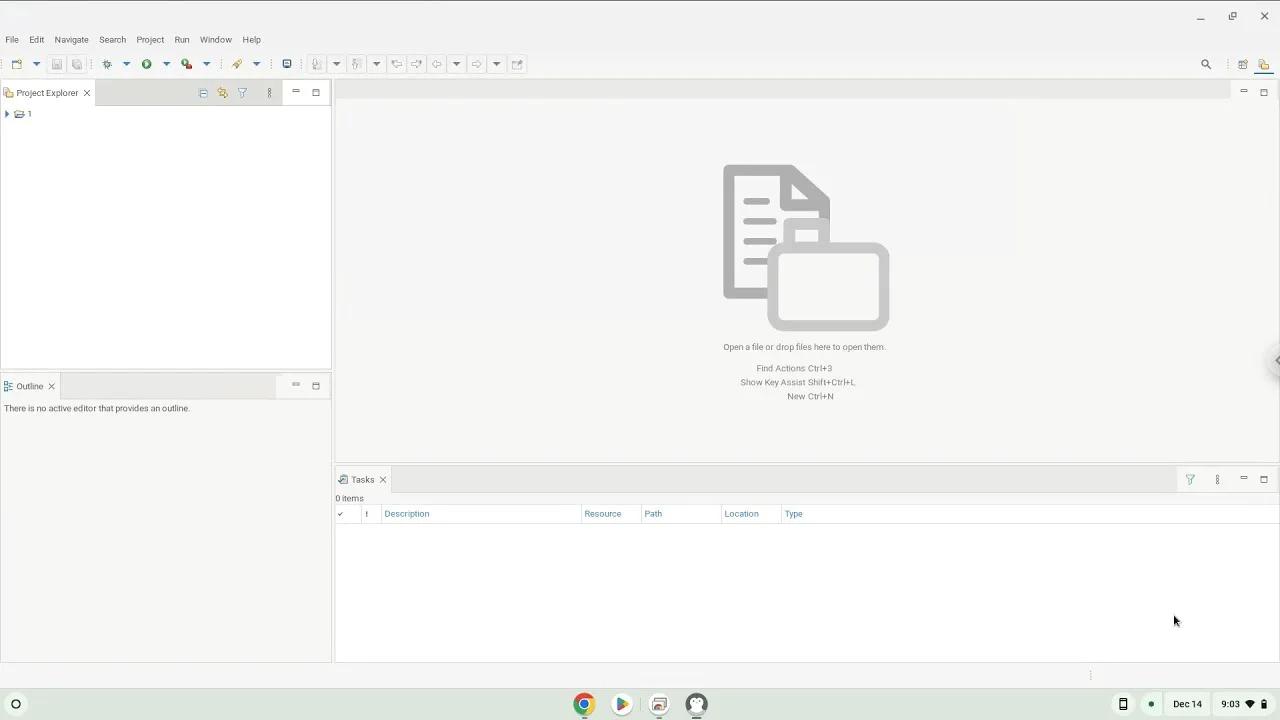Viewport: 1280px width, 720px height.
Task: Launch Chrome from the shelf
Action: (x=584, y=704)
